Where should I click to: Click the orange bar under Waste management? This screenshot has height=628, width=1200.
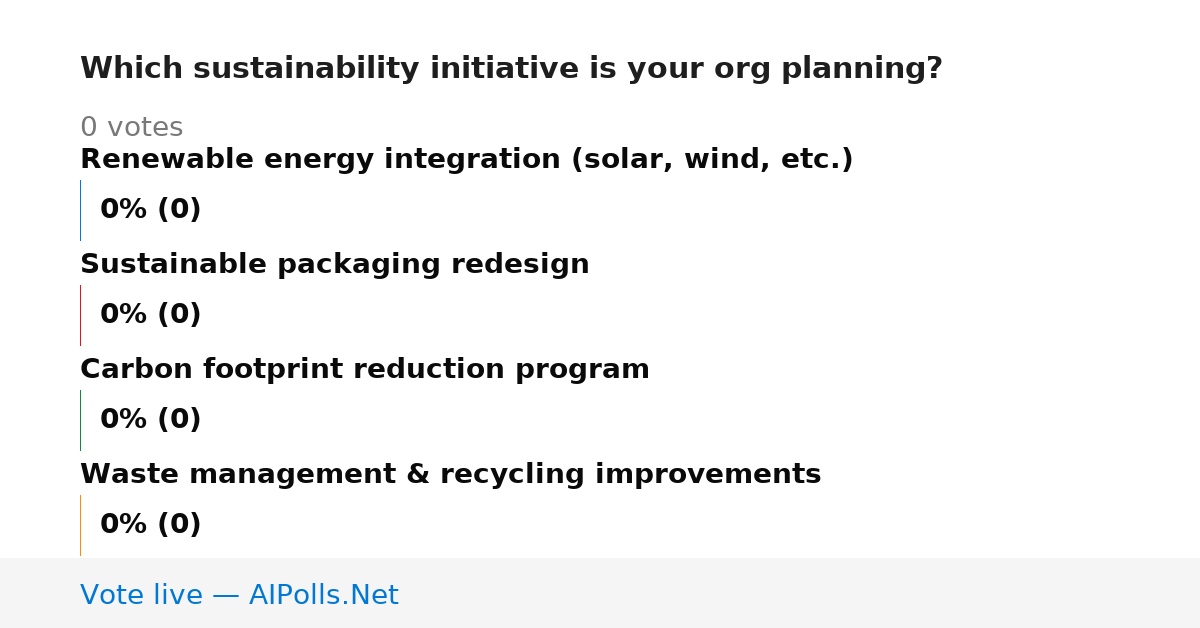[80, 525]
